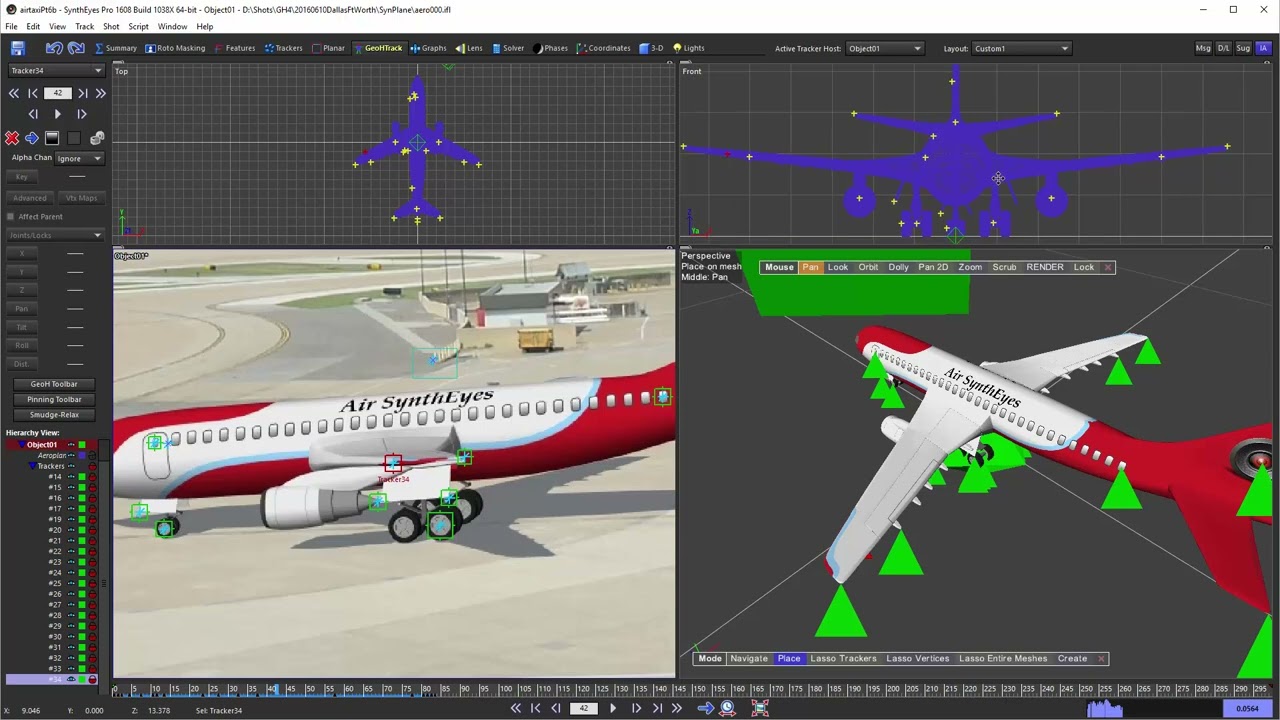Click the green color swatch for tracker #17
The height and width of the screenshot is (720, 1280).
pos(82,509)
